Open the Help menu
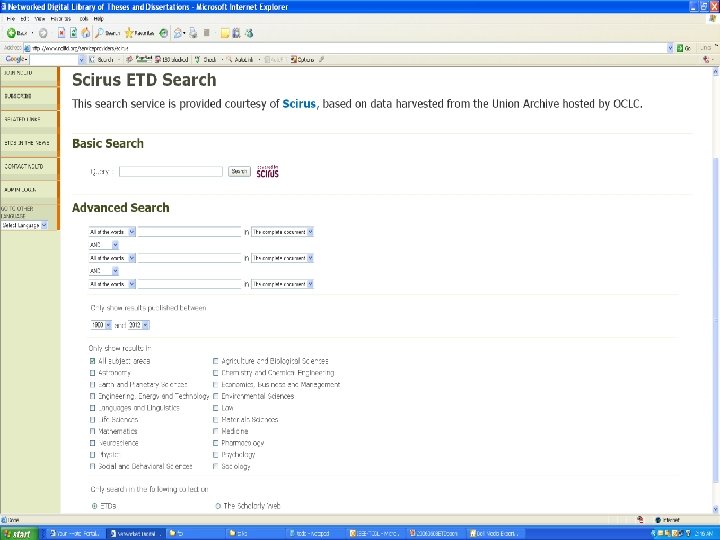Screen dimensions: 720x540 pos(98,19)
